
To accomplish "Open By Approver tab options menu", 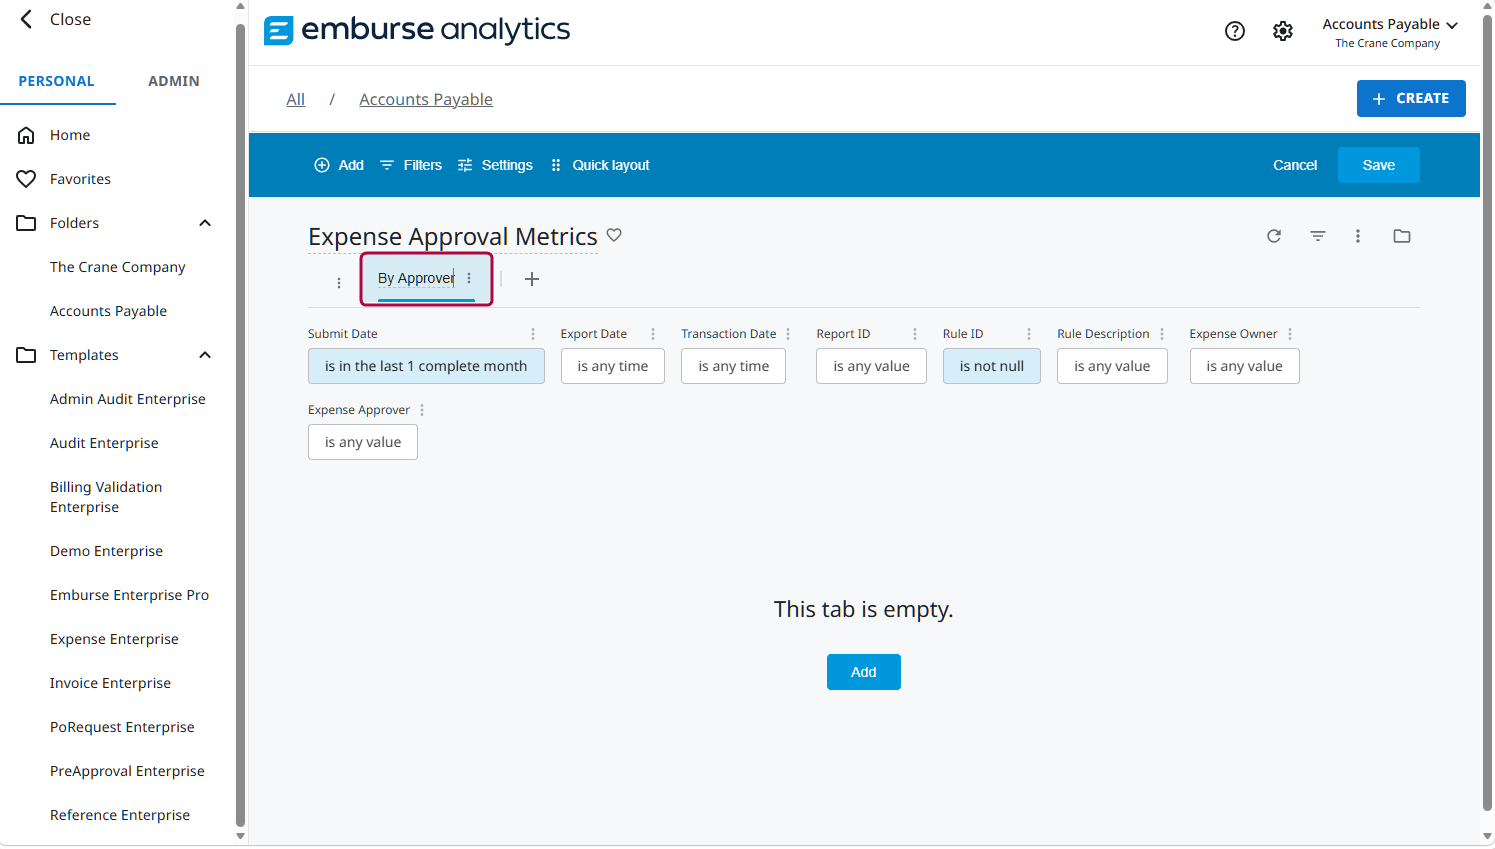I will [469, 278].
